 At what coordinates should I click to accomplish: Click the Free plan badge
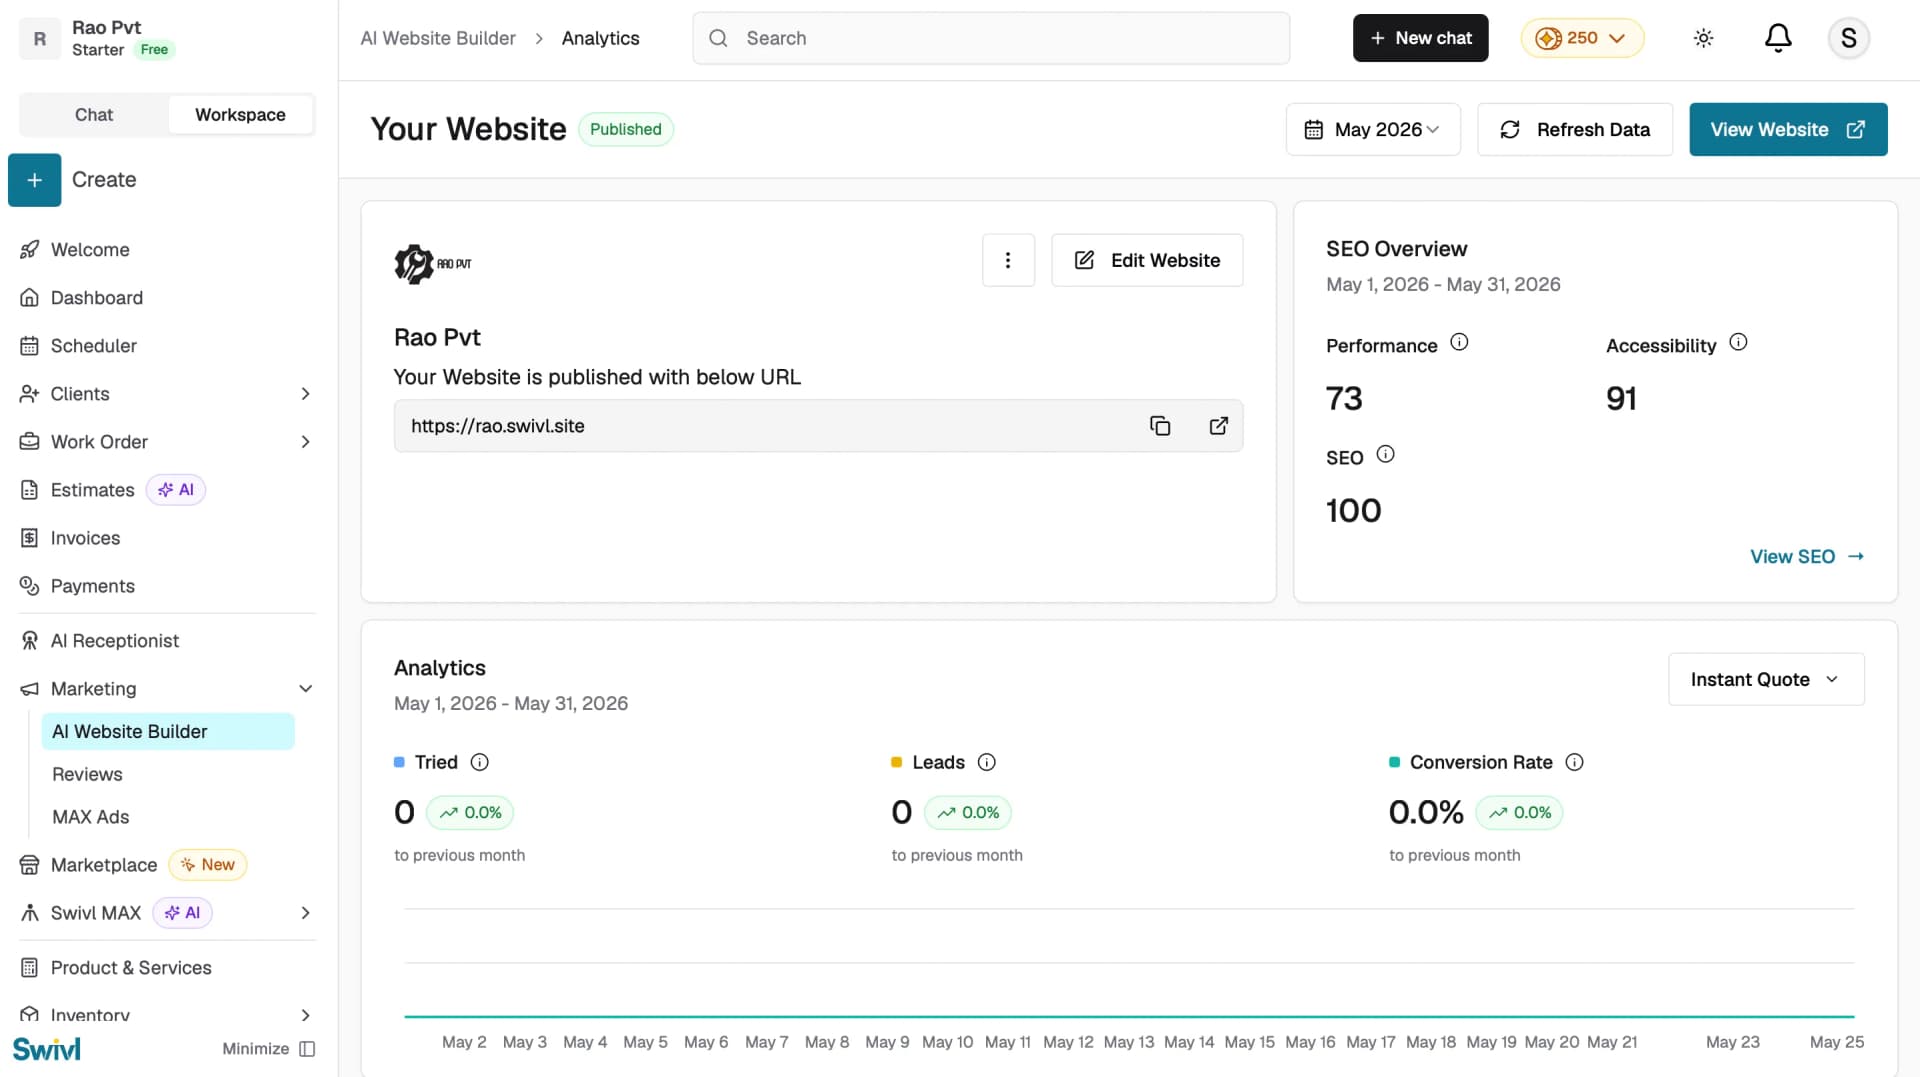point(154,50)
